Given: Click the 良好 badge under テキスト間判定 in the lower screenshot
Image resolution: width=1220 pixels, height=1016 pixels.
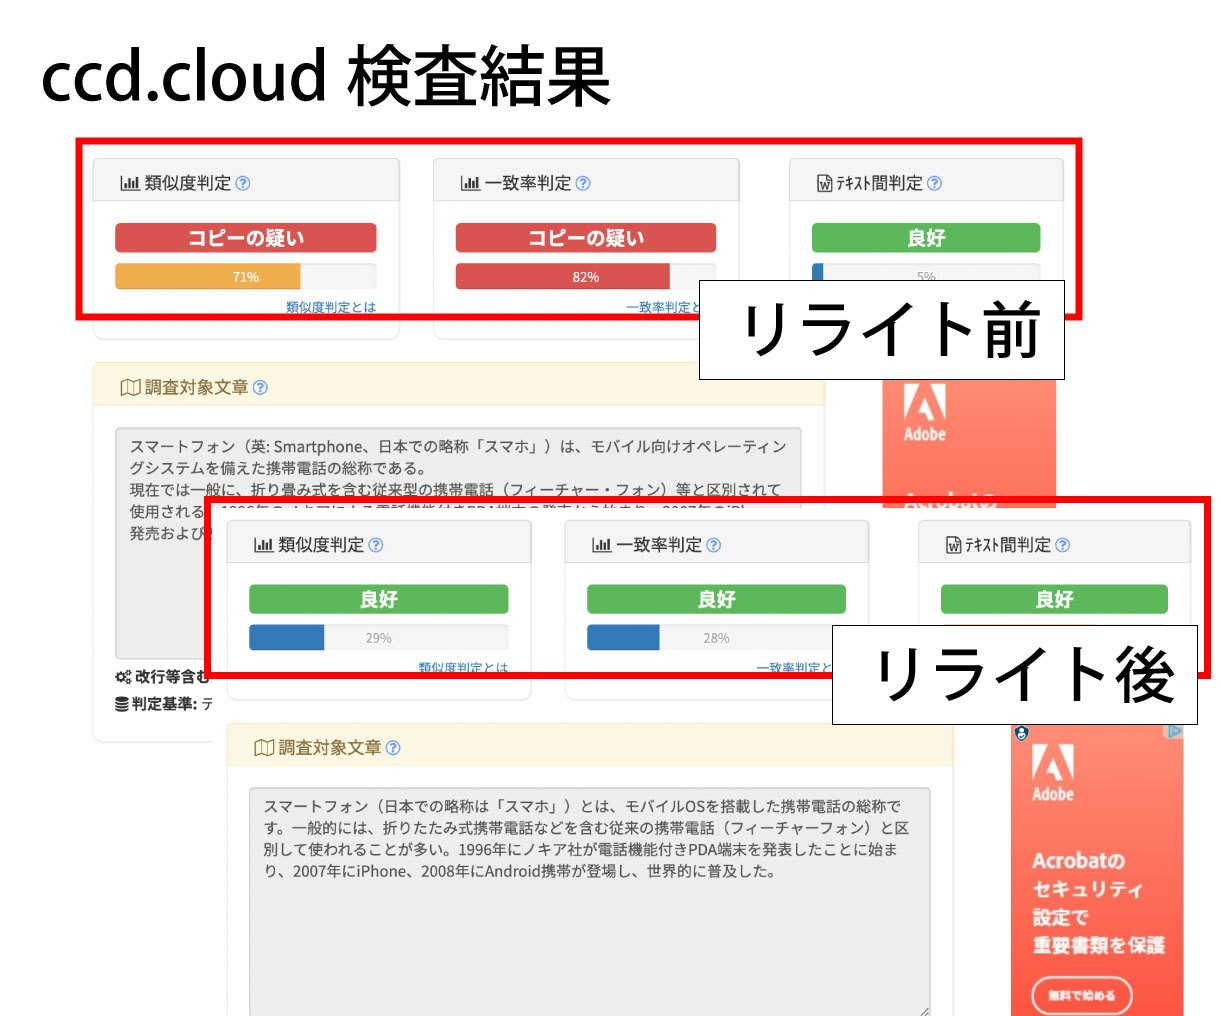Looking at the screenshot, I should [x=1054, y=599].
